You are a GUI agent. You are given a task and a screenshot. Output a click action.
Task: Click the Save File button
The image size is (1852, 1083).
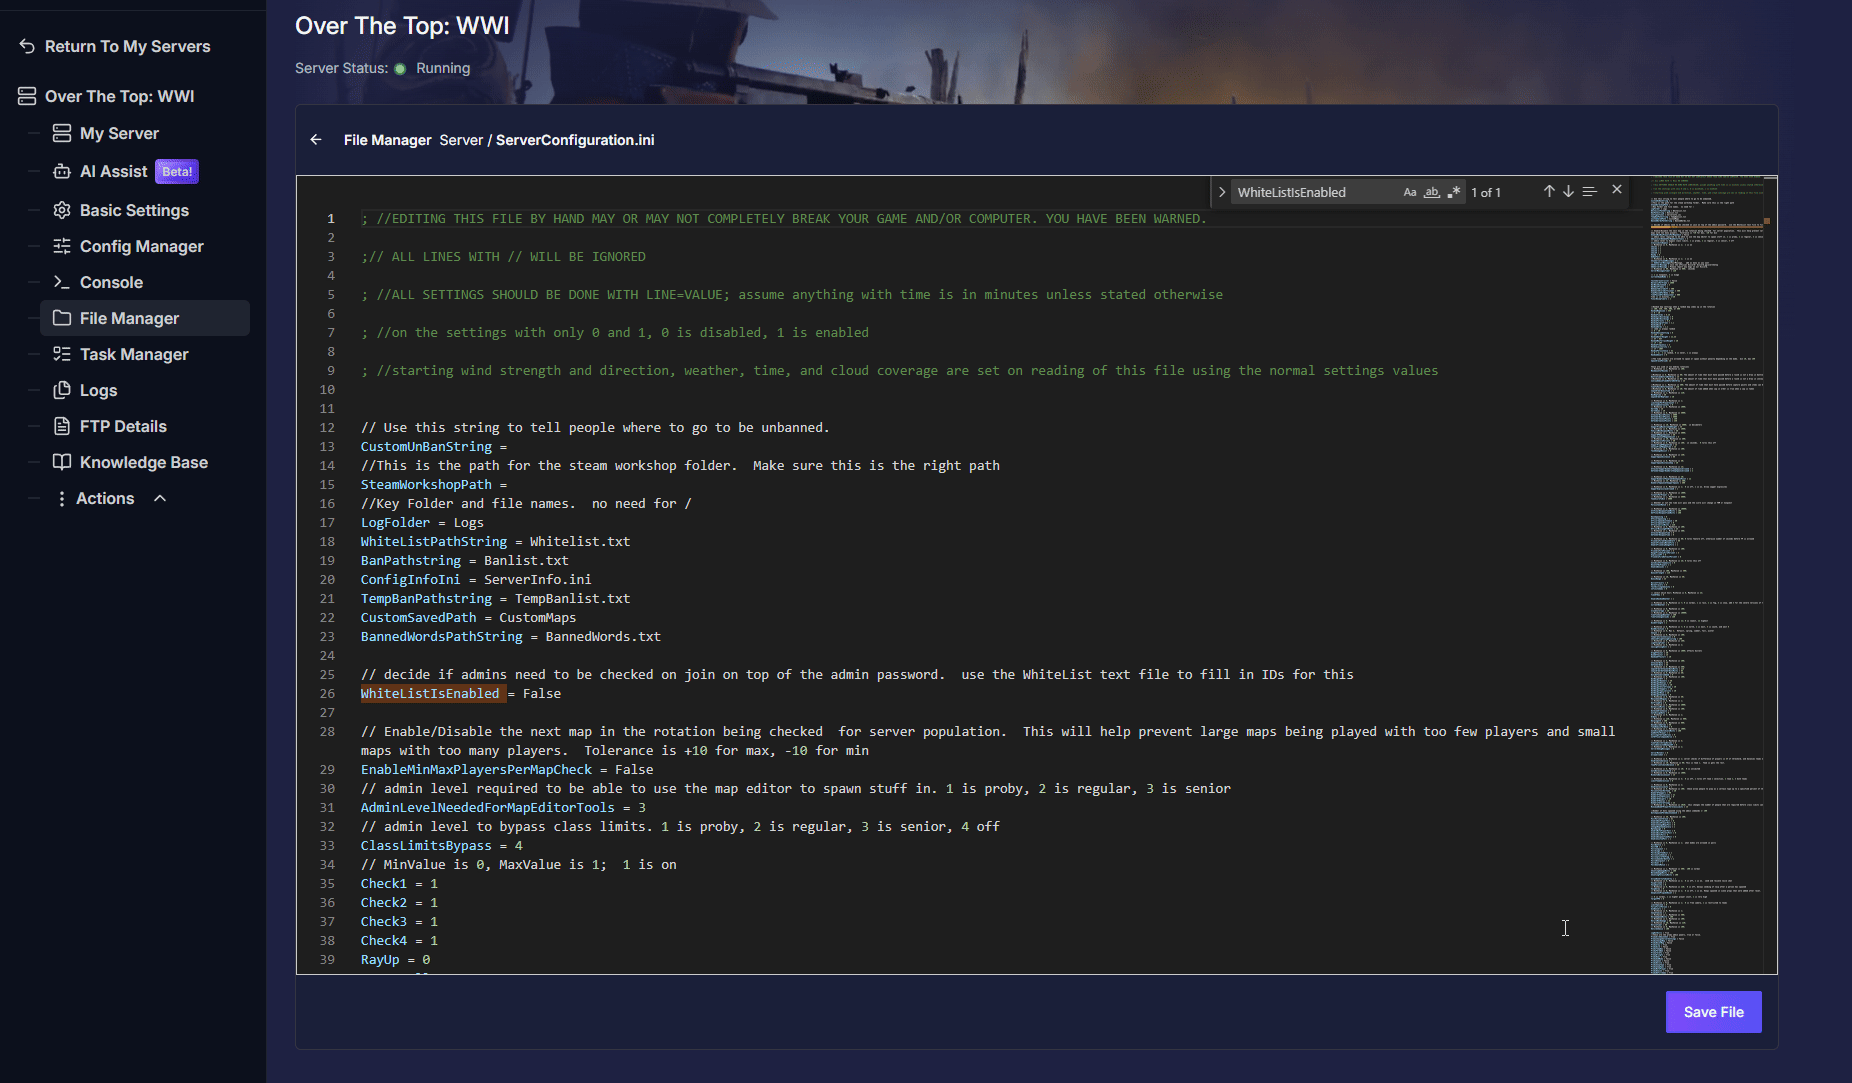click(1713, 1012)
